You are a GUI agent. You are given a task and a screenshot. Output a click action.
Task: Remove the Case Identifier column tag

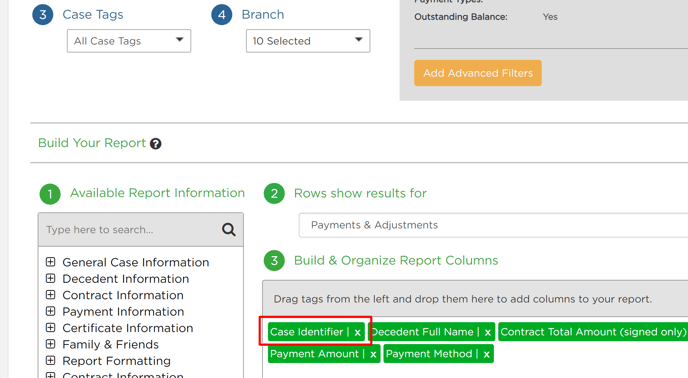click(x=358, y=332)
